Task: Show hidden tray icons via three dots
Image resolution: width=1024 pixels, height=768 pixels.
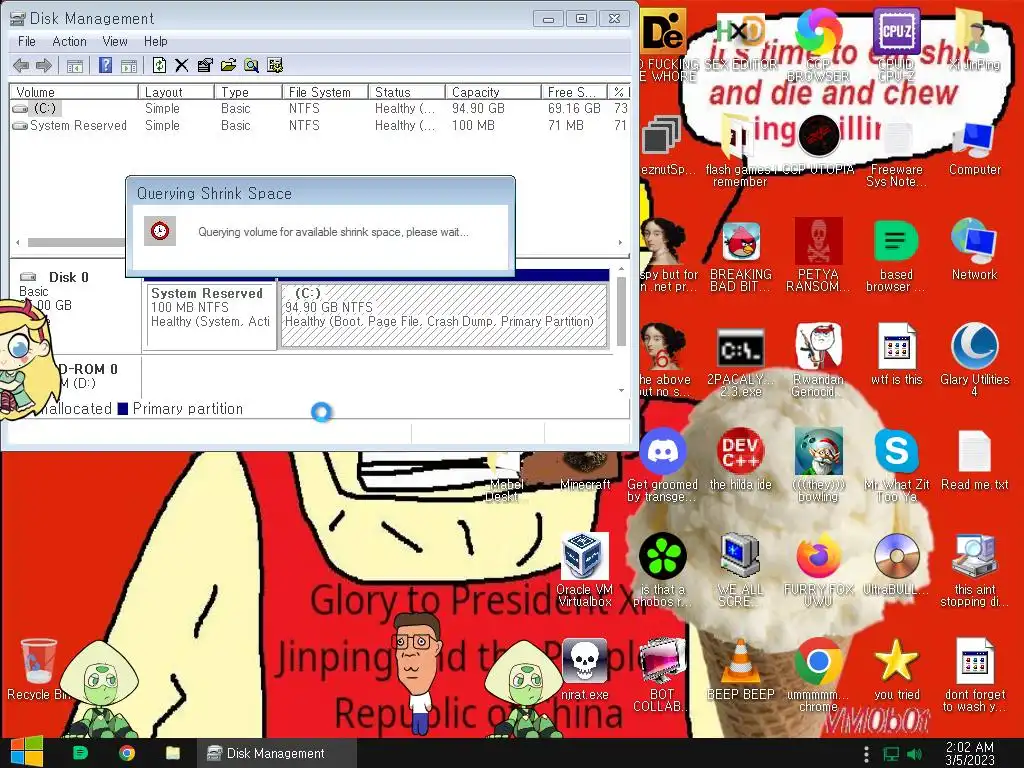Action: (866, 754)
